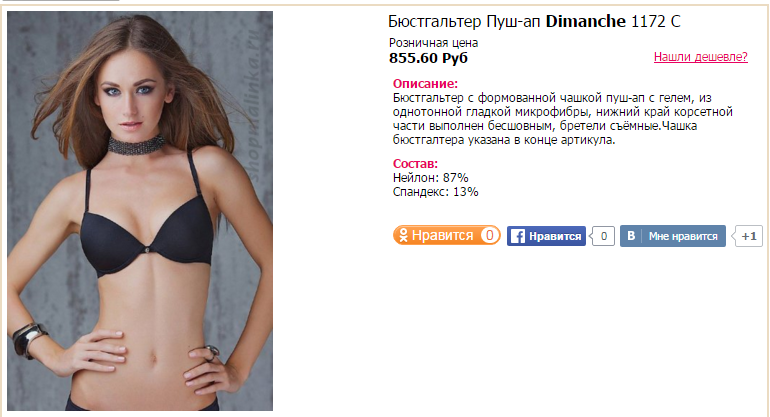Click the 'Спандекс: 13%' composition line
Screen dimensions: 770x417
coord(435,192)
